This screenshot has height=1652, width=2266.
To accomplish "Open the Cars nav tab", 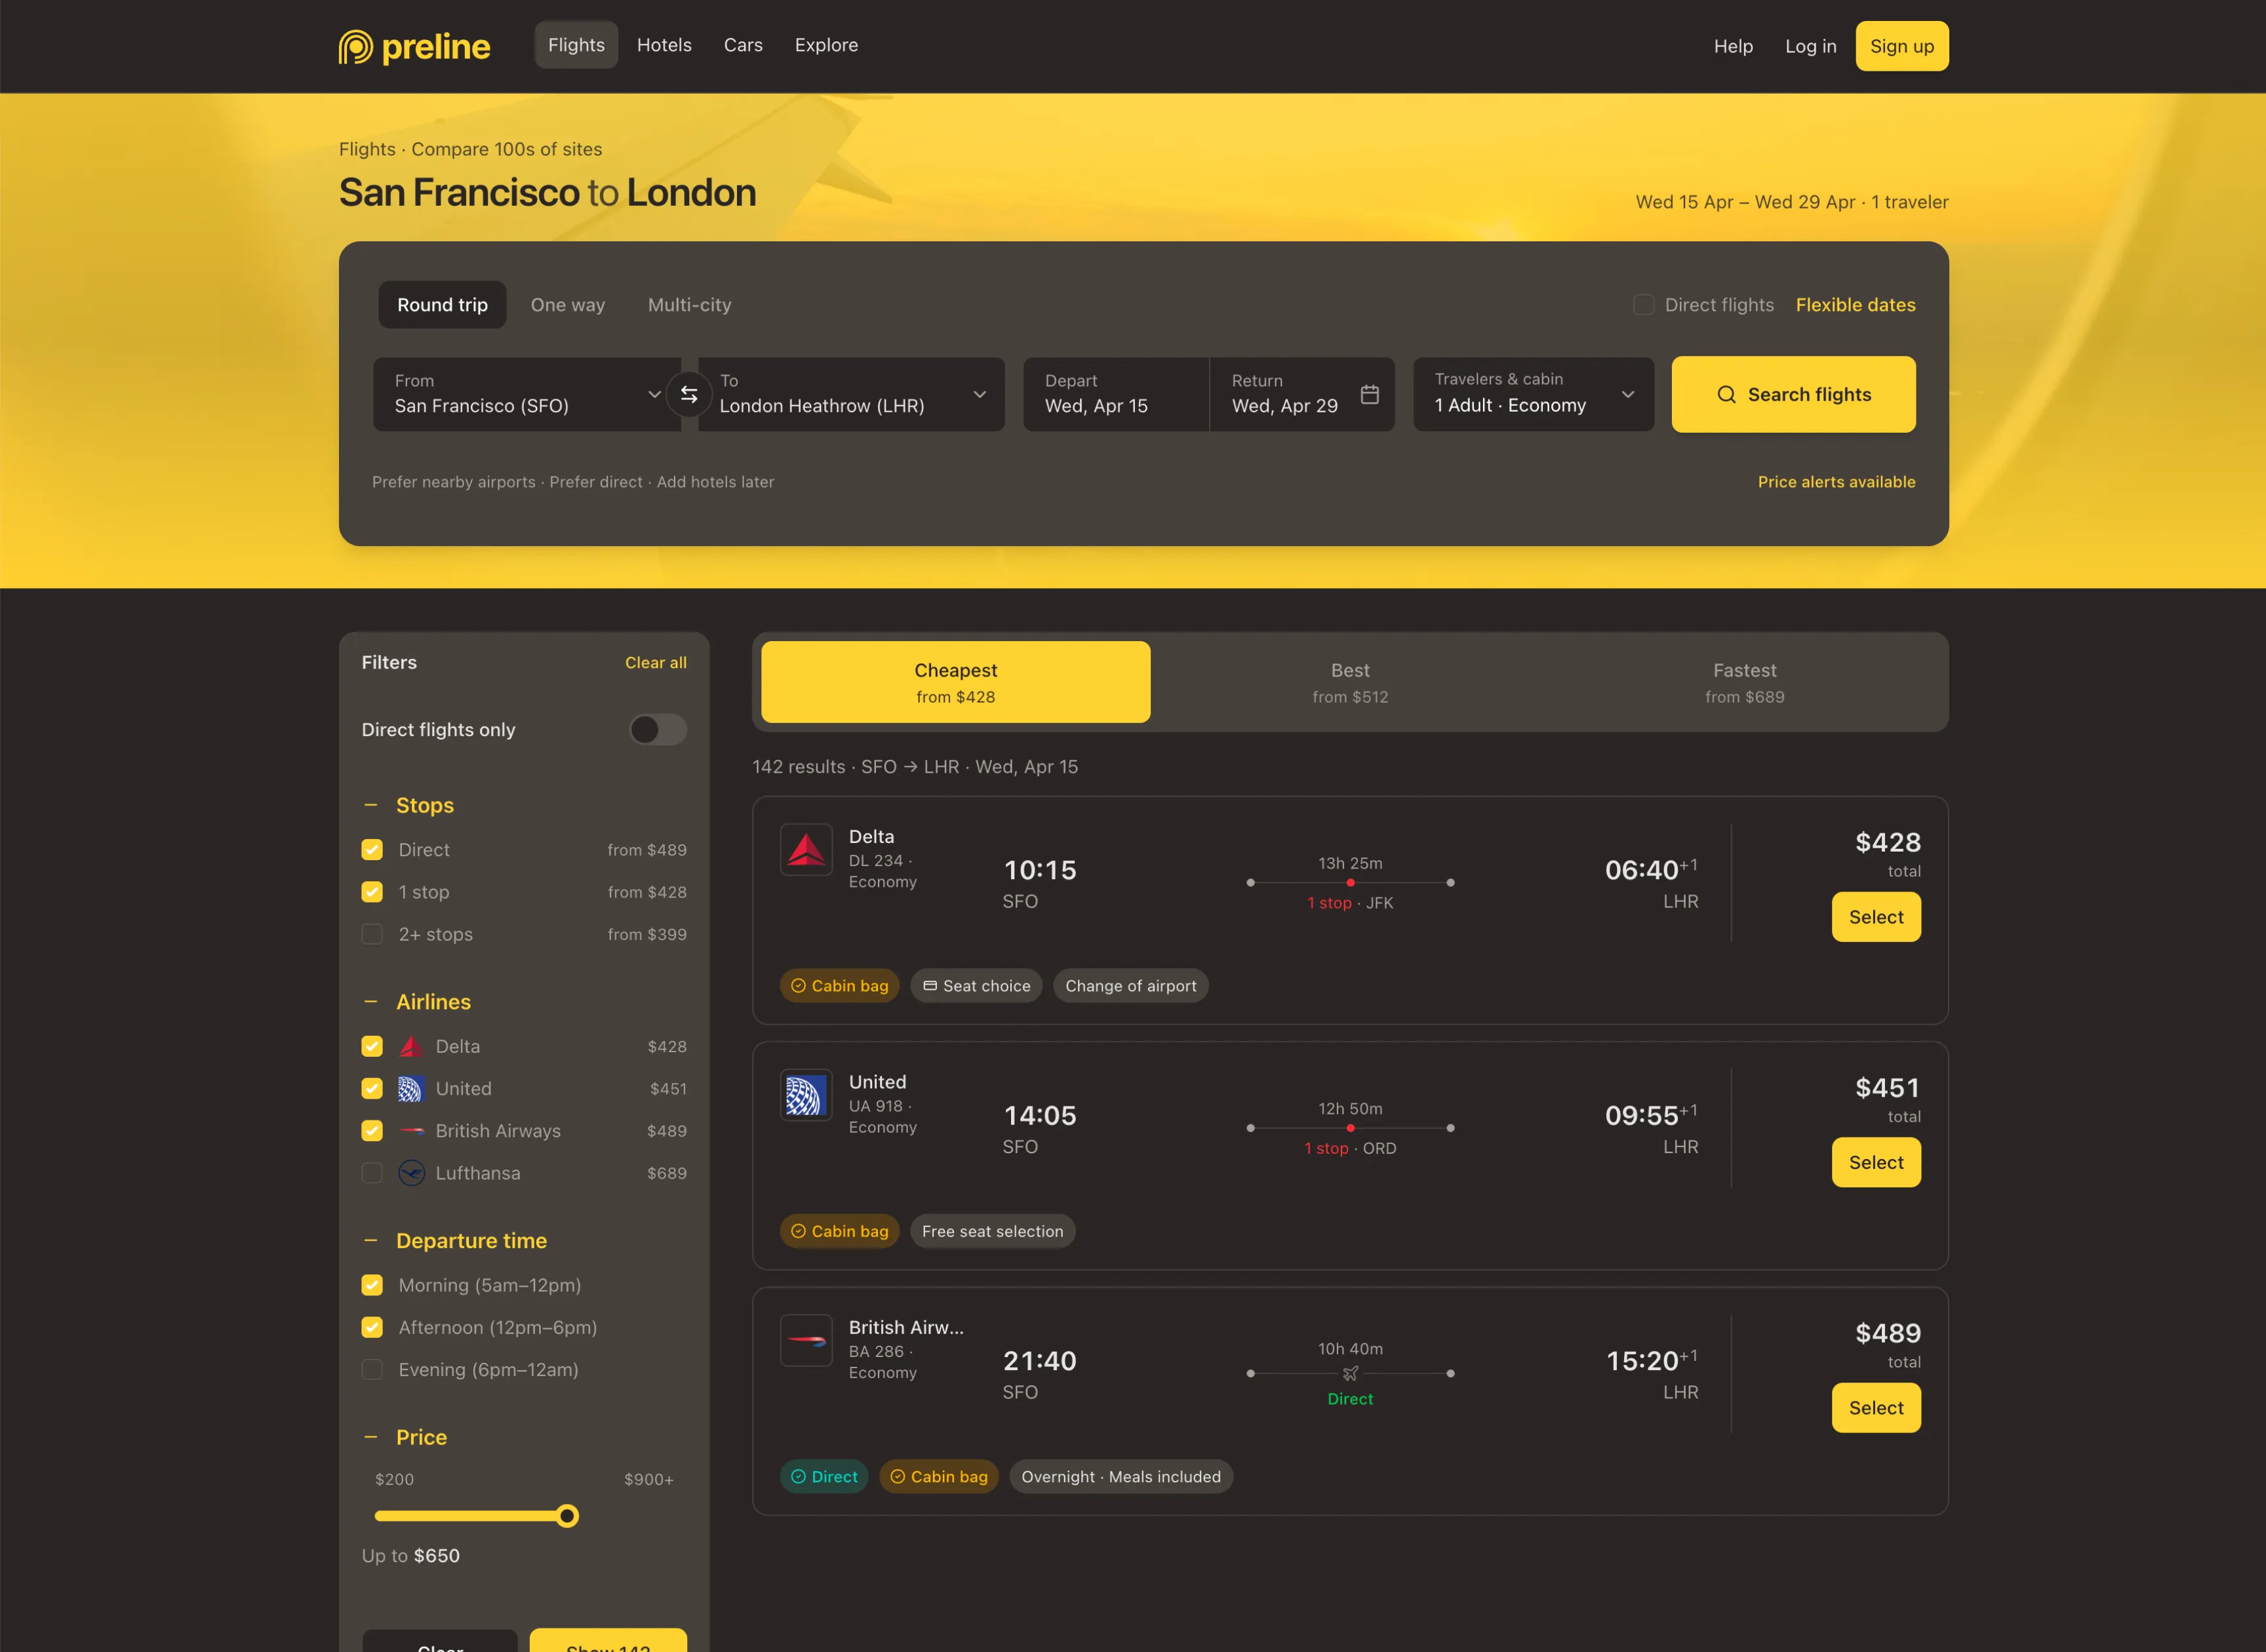I will pyautogui.click(x=743, y=45).
